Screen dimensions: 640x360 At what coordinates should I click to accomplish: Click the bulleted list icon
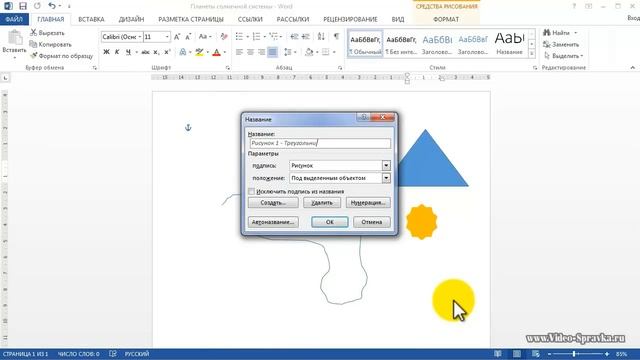240,37
